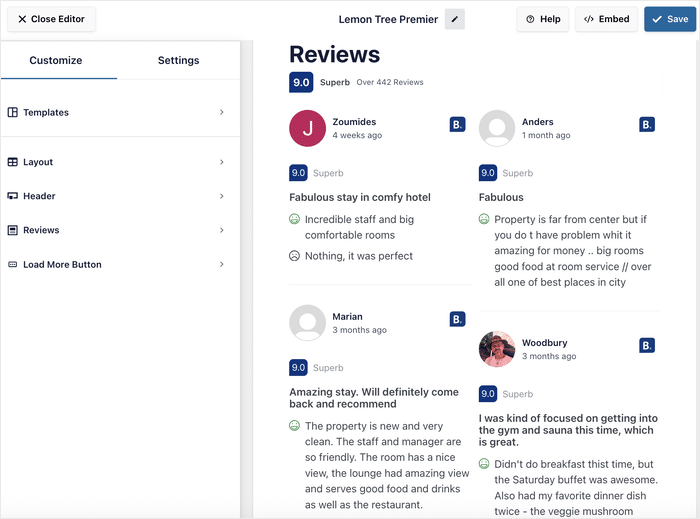
Task: Open the Reviews menu item in sidebar
Action: (x=121, y=230)
